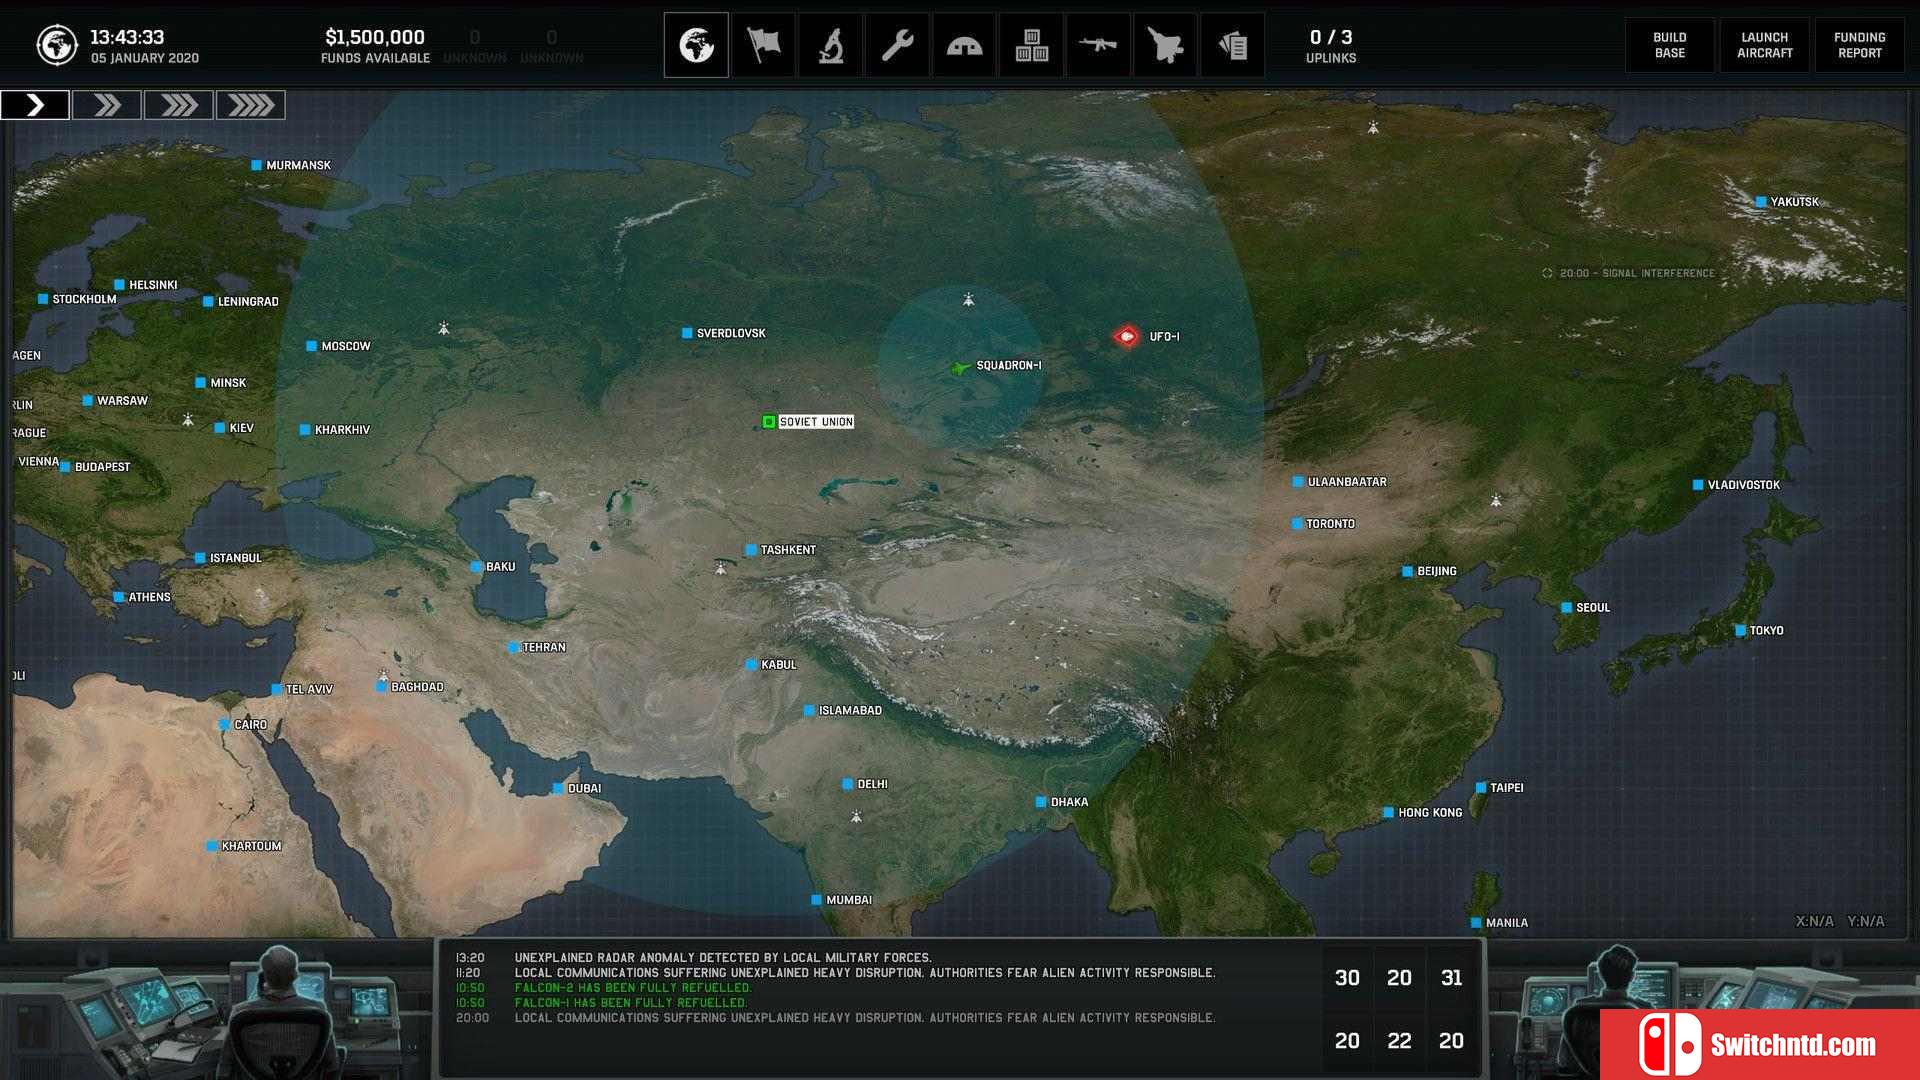Click the Switchntd.com Nintendo Switch logo

pyautogui.click(x=1669, y=1044)
